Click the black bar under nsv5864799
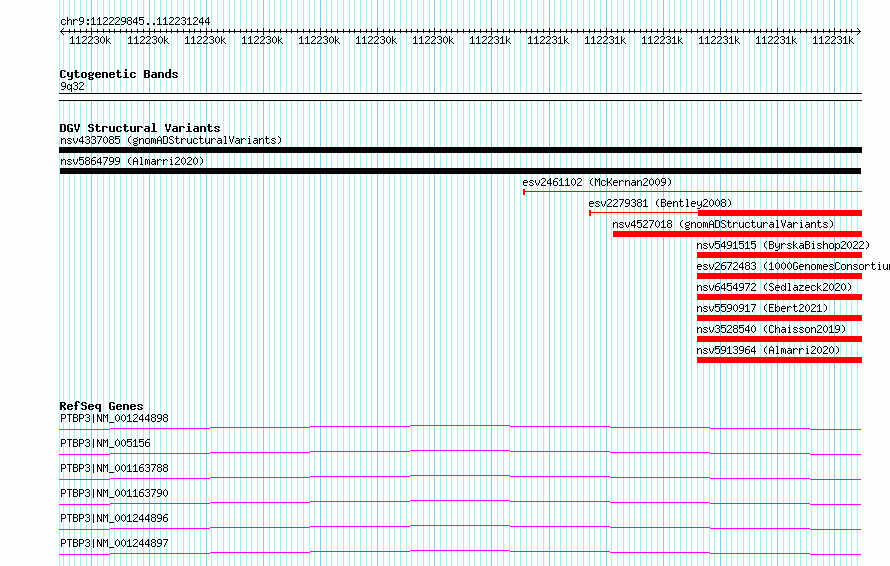Image resolution: width=890 pixels, height=566 pixels. coord(460,171)
